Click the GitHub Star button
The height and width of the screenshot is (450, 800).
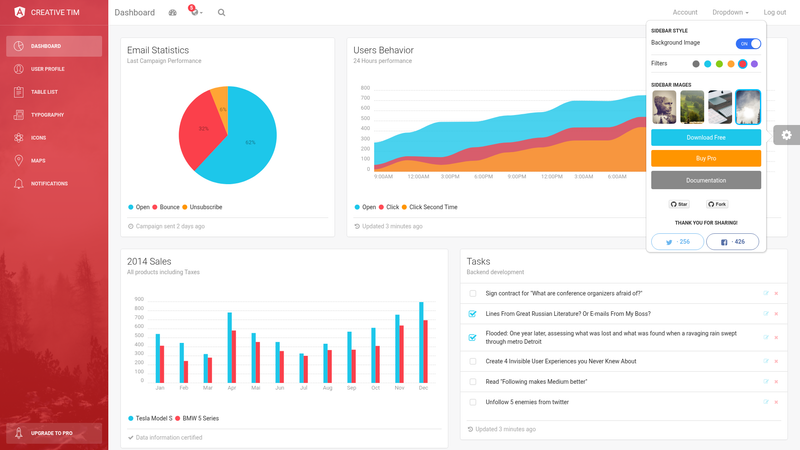679,204
